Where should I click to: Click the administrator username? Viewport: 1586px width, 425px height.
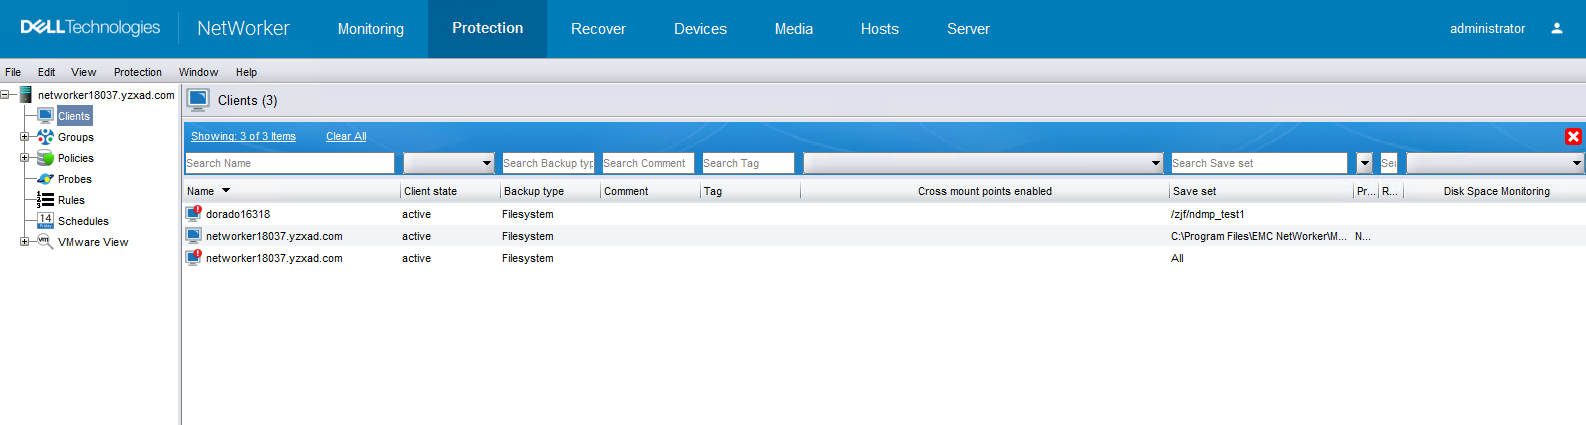click(1487, 28)
